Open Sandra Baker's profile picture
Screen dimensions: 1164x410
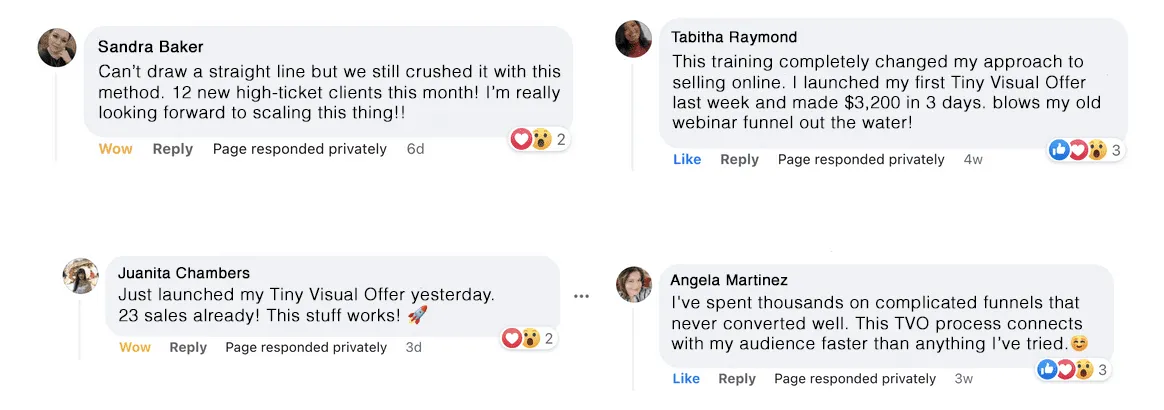57,48
